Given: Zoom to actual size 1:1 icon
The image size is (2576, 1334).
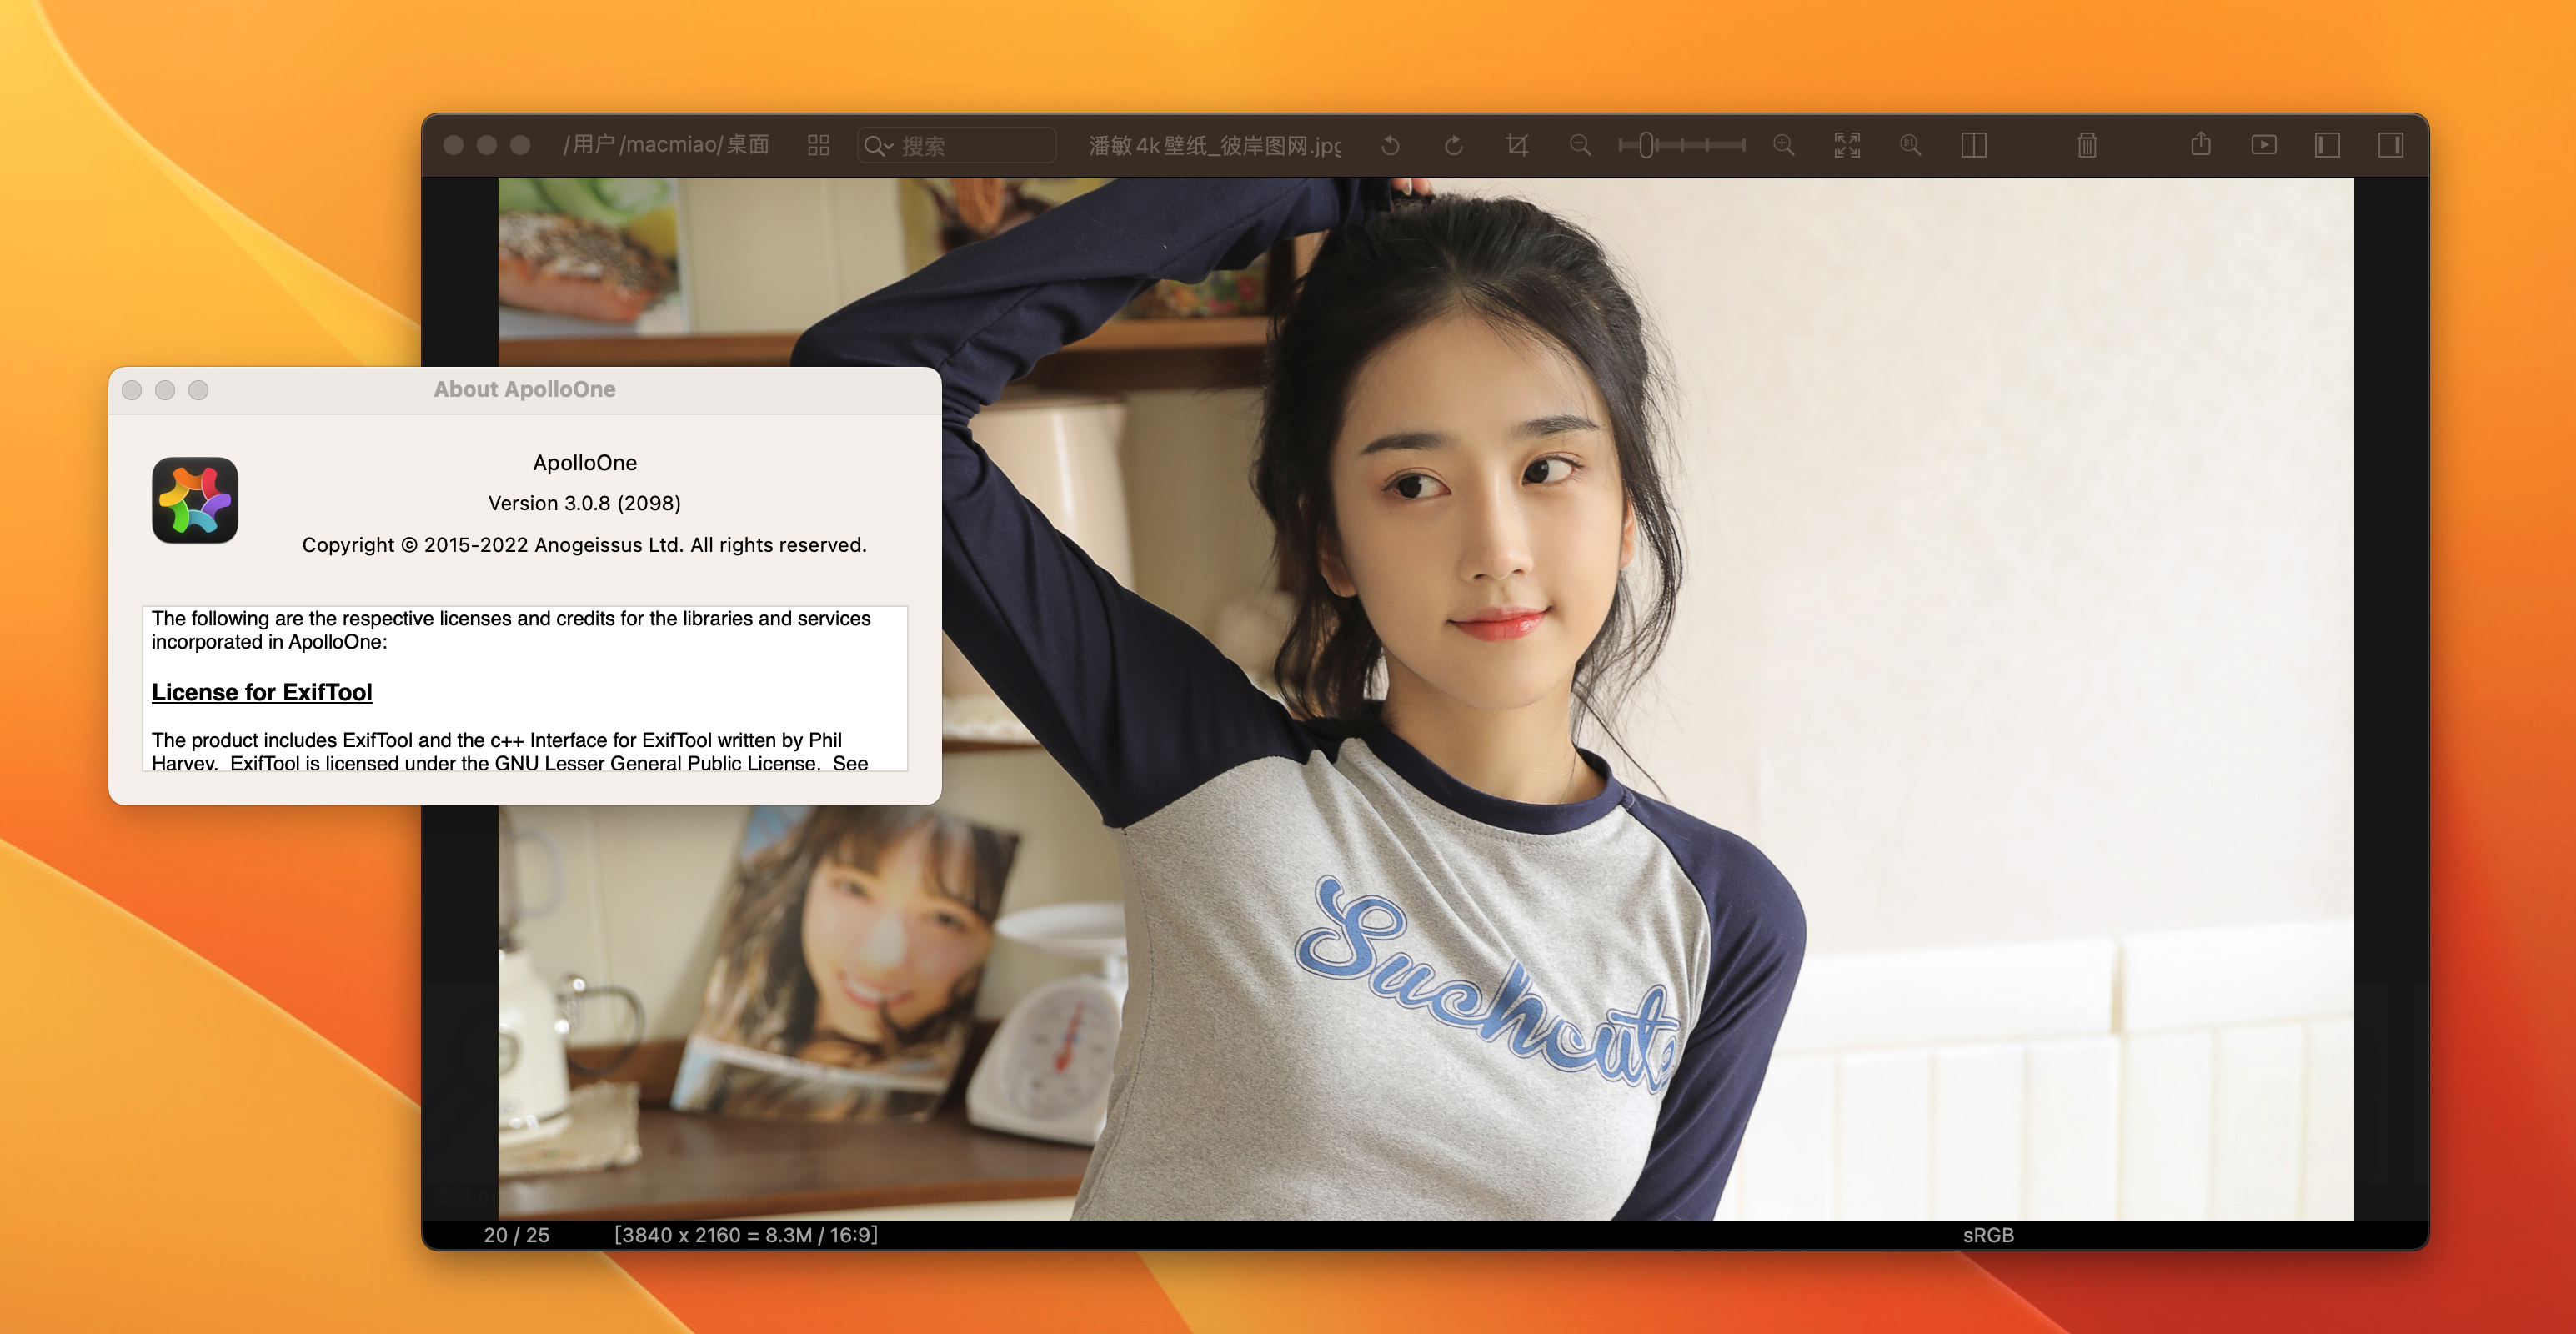Looking at the screenshot, I should (1910, 146).
